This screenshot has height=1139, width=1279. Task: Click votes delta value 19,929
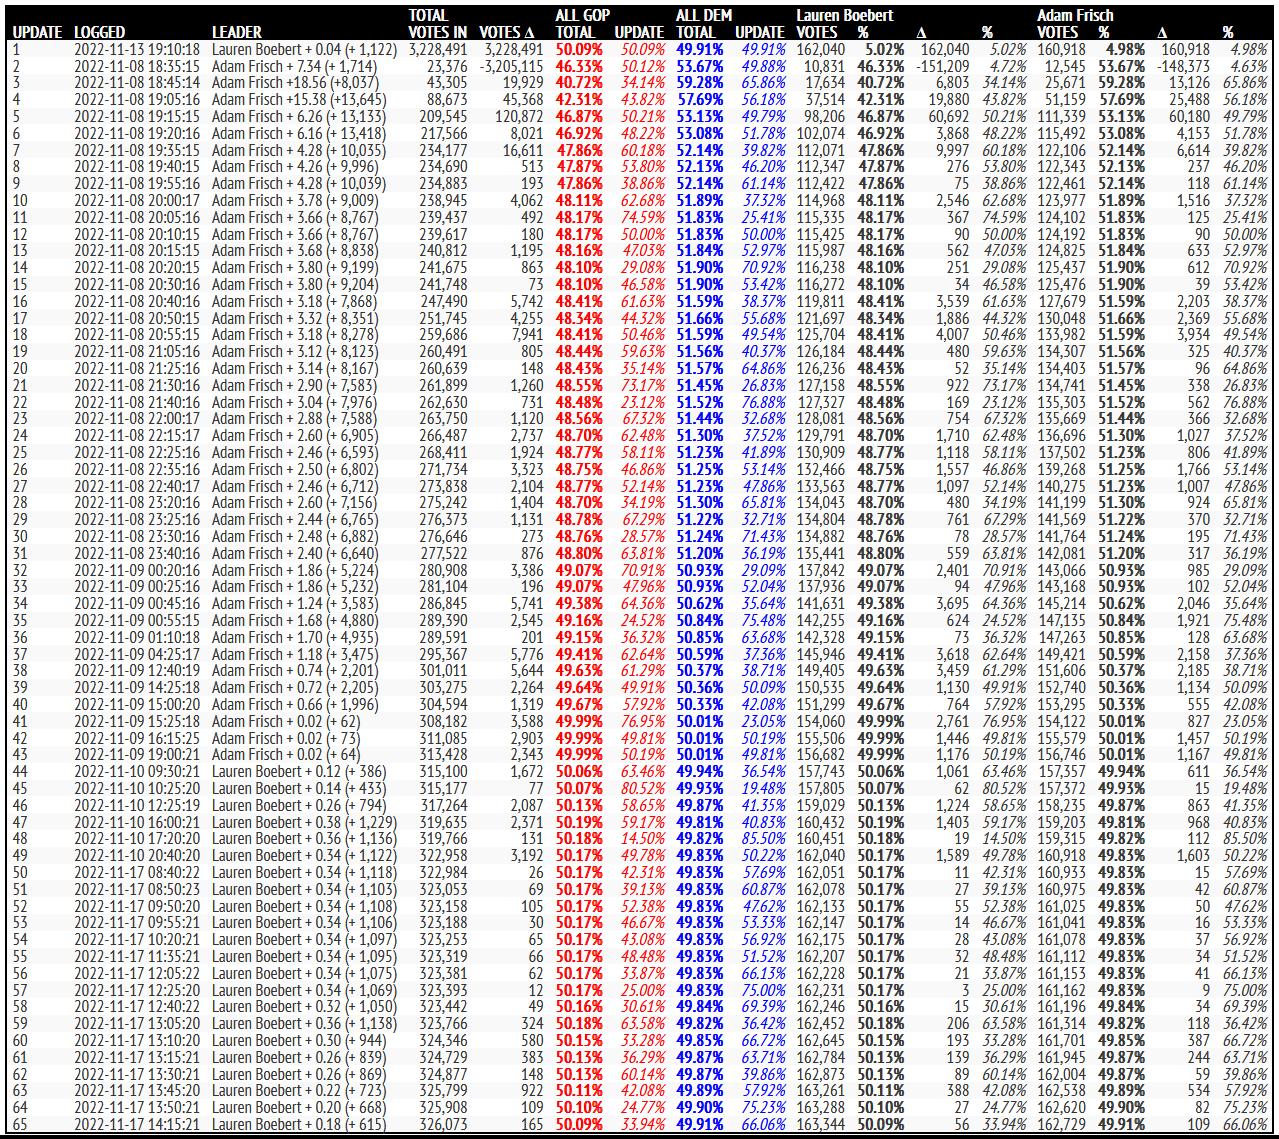[x=523, y=83]
